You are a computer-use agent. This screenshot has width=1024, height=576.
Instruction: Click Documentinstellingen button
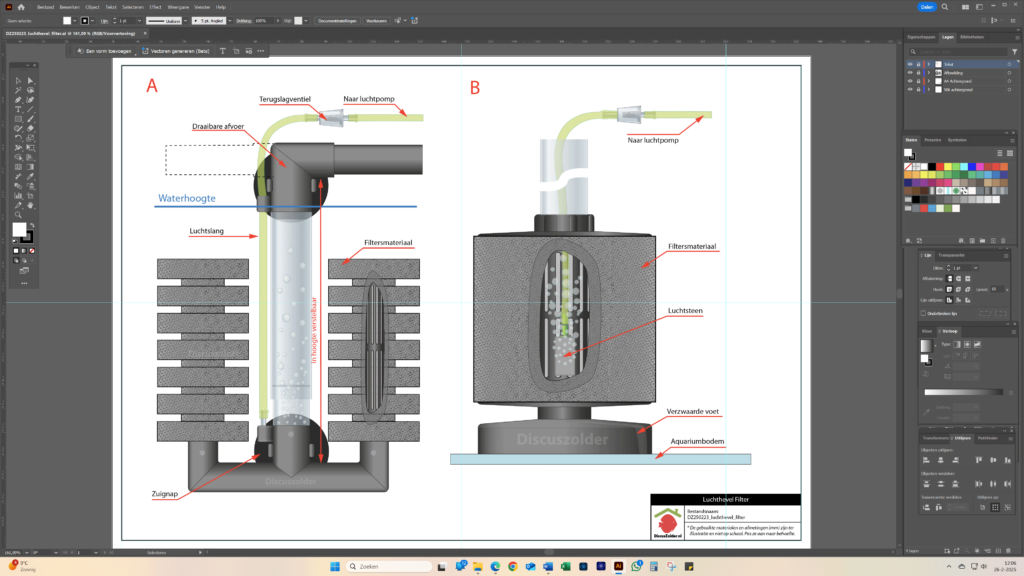click(337, 21)
